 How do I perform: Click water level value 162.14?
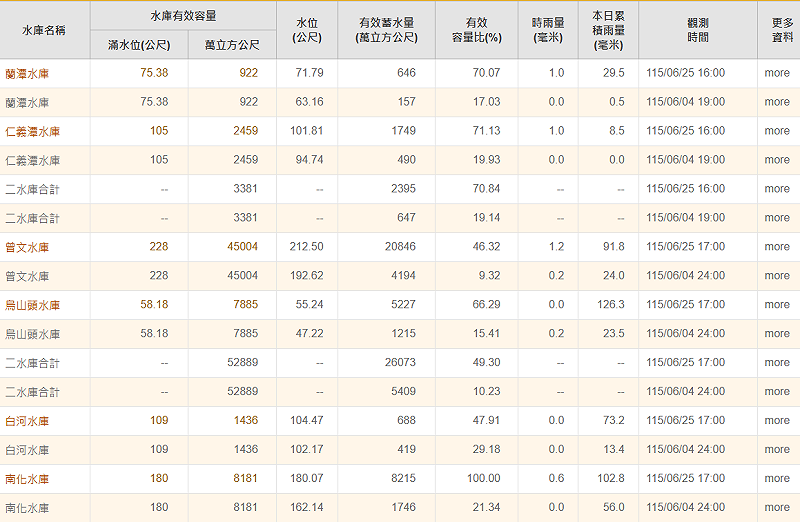click(307, 508)
